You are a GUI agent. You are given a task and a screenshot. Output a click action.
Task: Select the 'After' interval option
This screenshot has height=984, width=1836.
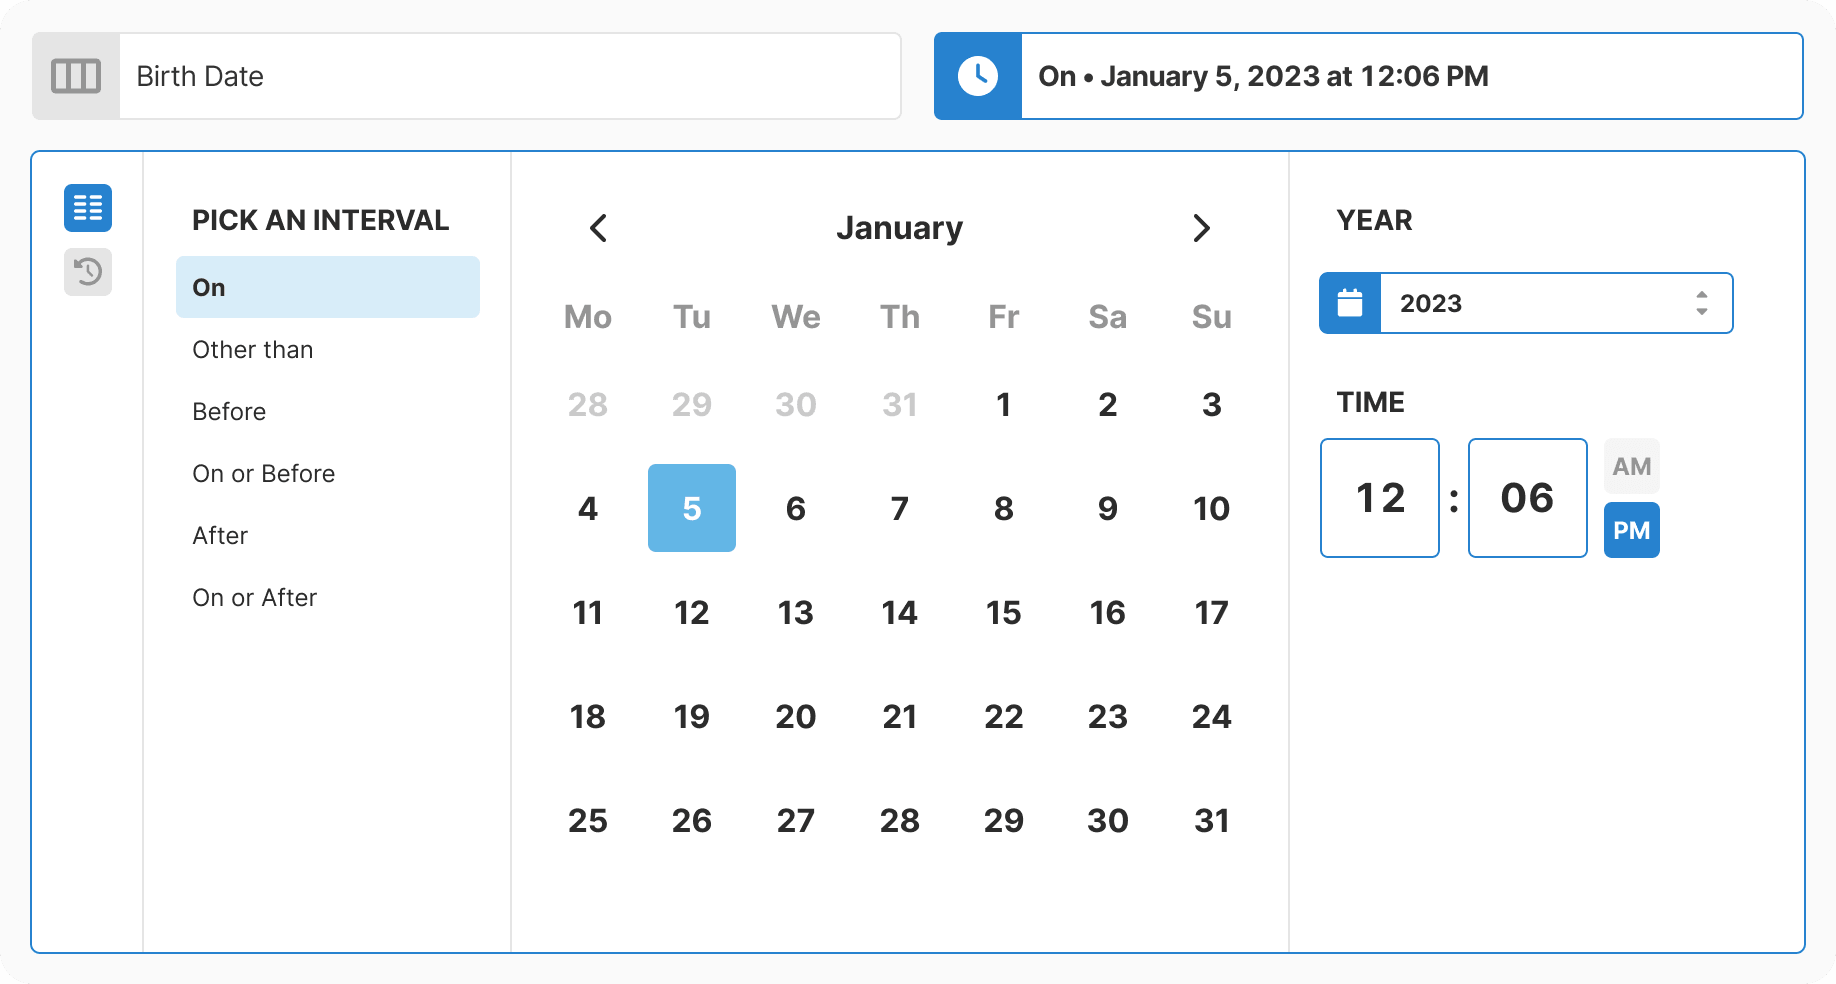(x=220, y=535)
